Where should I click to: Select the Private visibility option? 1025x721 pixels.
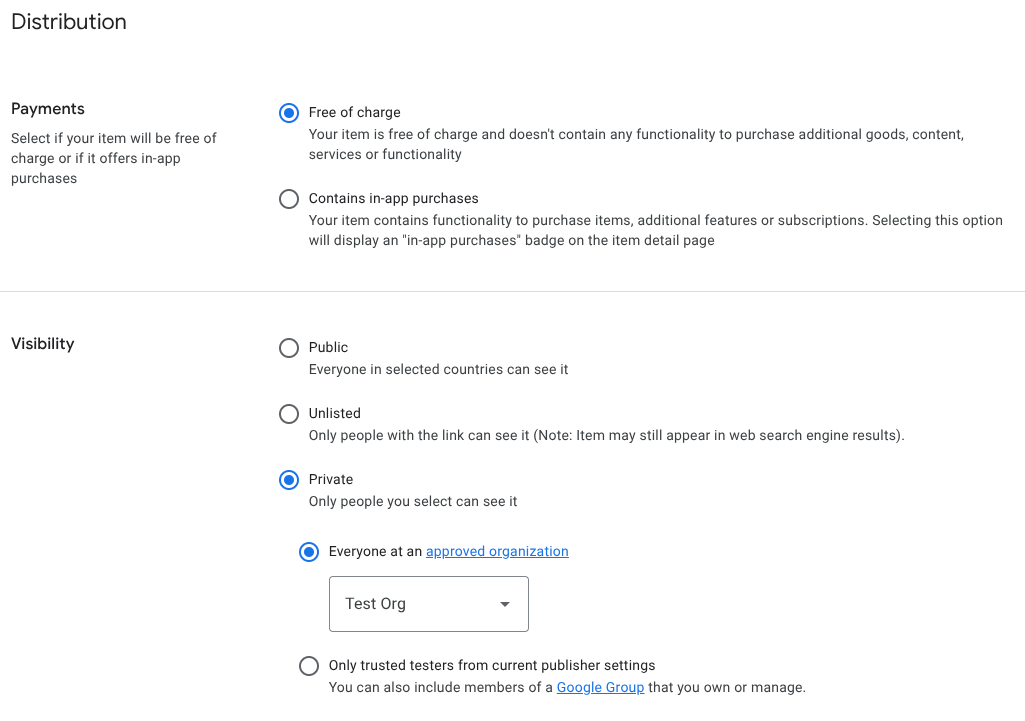[x=288, y=480]
